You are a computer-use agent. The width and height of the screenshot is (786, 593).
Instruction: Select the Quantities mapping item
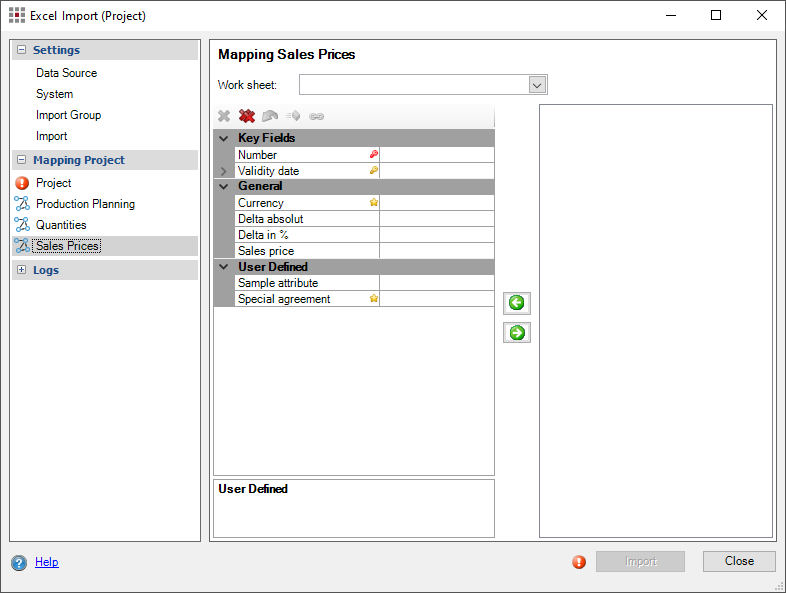pos(61,225)
